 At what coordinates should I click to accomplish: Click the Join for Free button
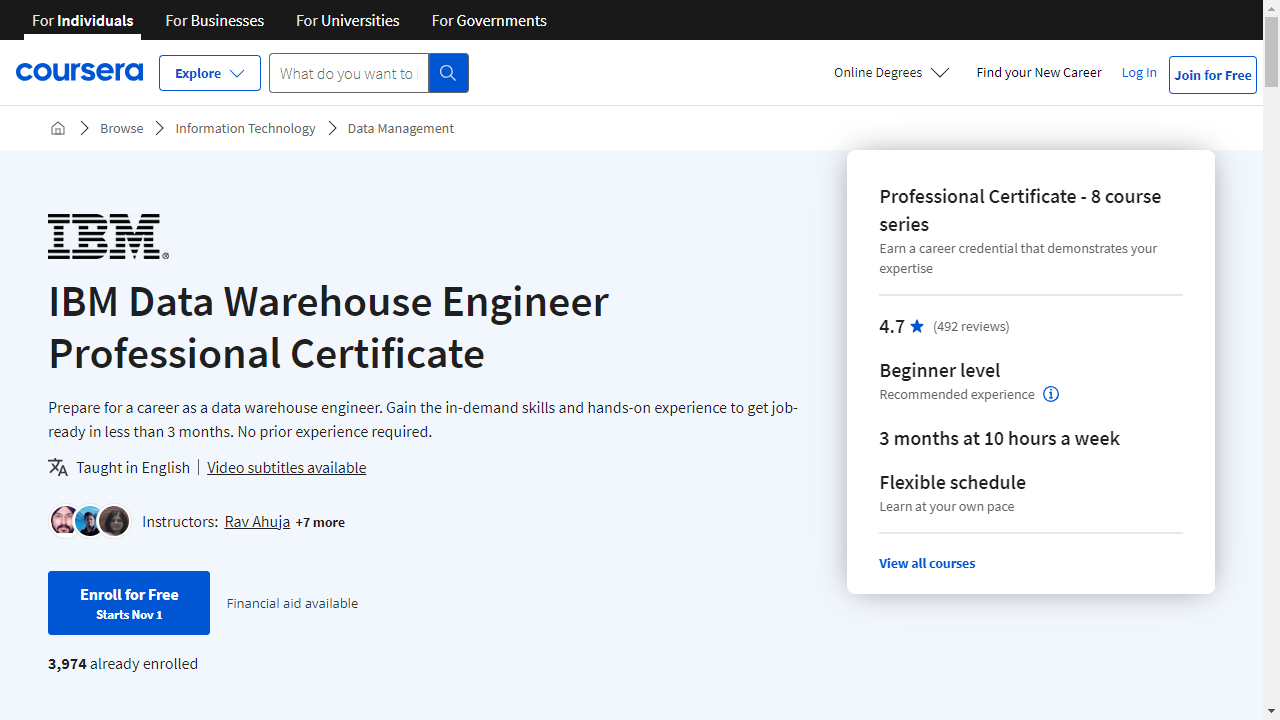pos(1213,75)
